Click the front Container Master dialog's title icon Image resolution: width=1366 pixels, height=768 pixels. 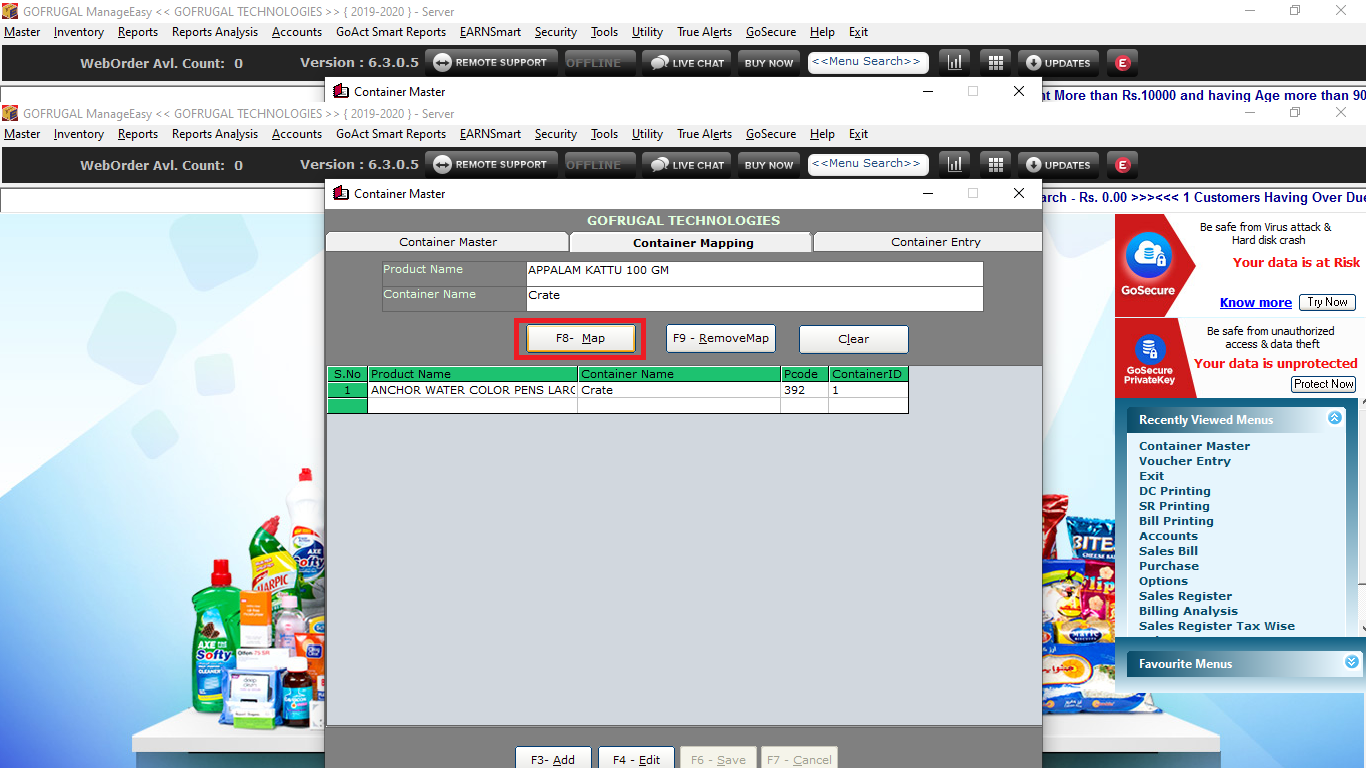click(341, 193)
